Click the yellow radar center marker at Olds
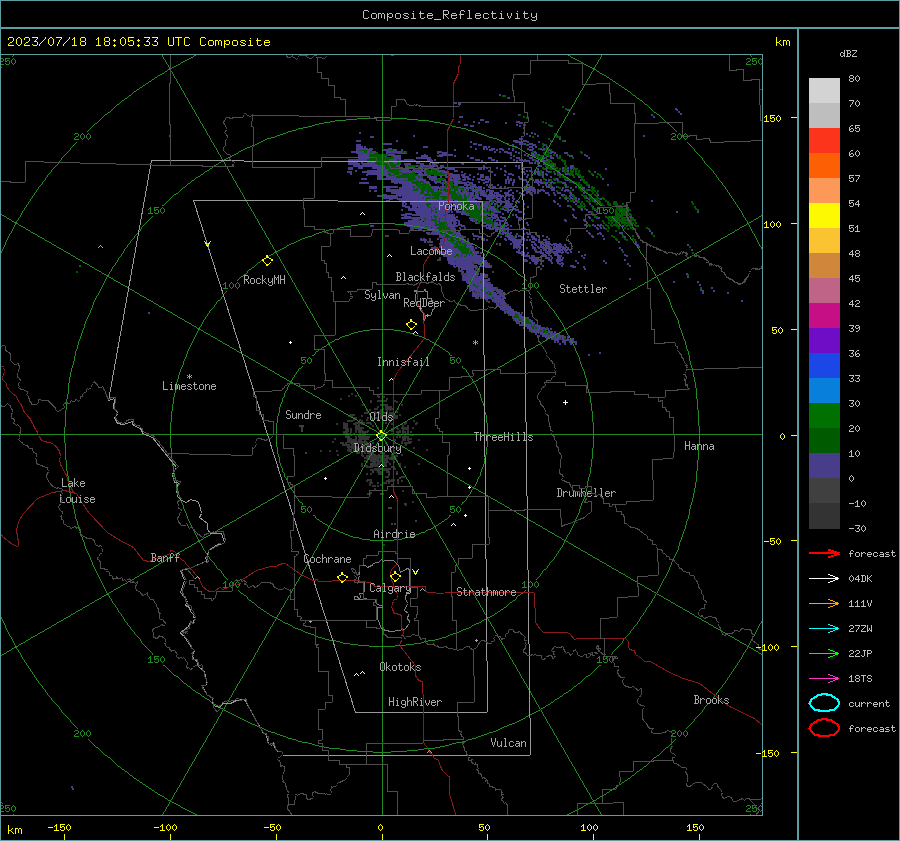 pyautogui.click(x=381, y=436)
